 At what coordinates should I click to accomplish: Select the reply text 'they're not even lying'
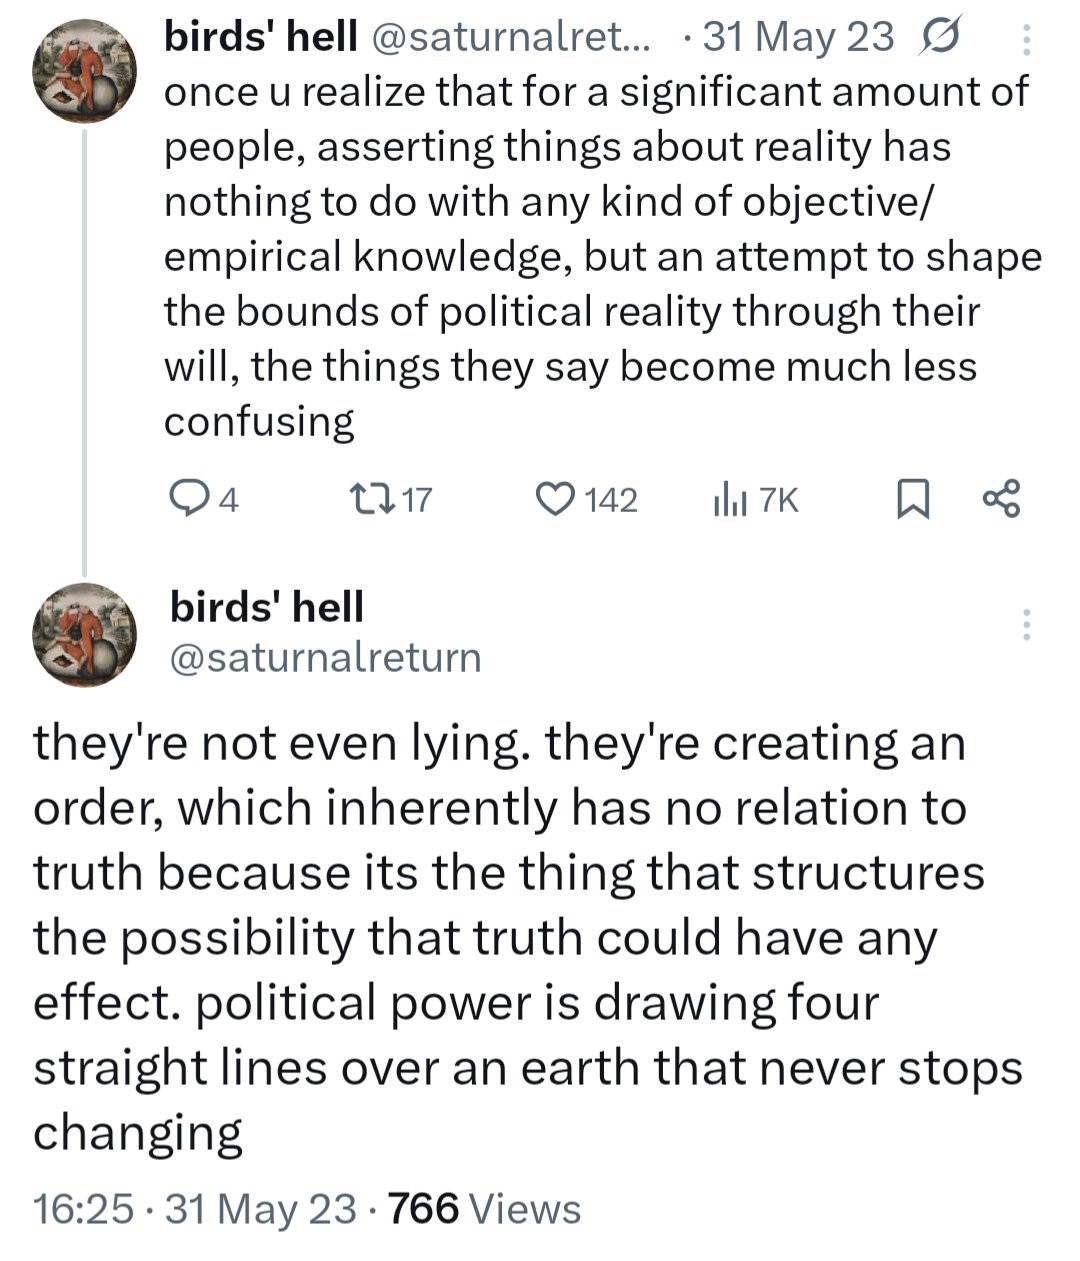coord(279,744)
